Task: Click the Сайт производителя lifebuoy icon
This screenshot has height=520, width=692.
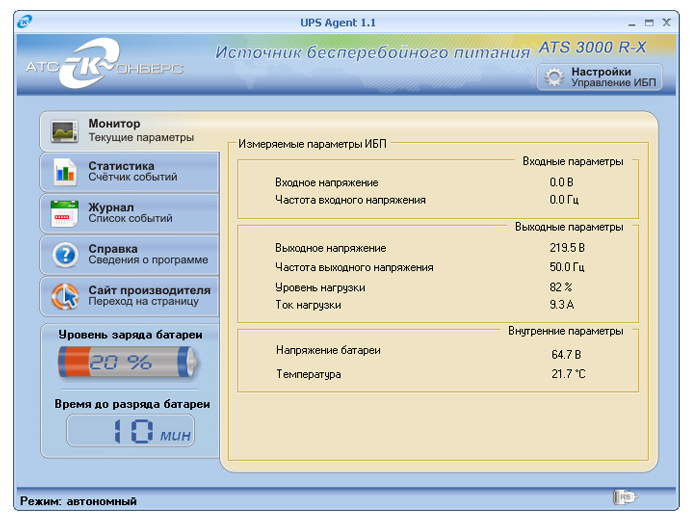Action: (x=65, y=296)
